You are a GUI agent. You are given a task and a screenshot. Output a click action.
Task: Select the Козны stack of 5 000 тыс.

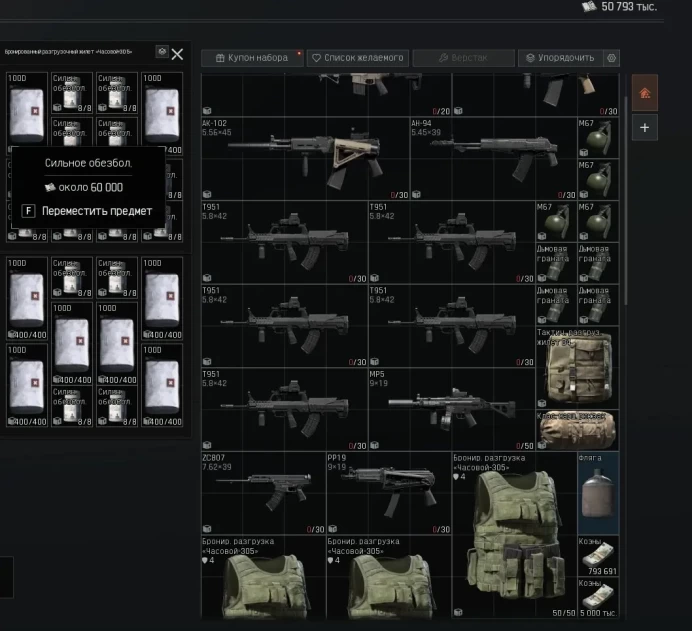coord(598,597)
